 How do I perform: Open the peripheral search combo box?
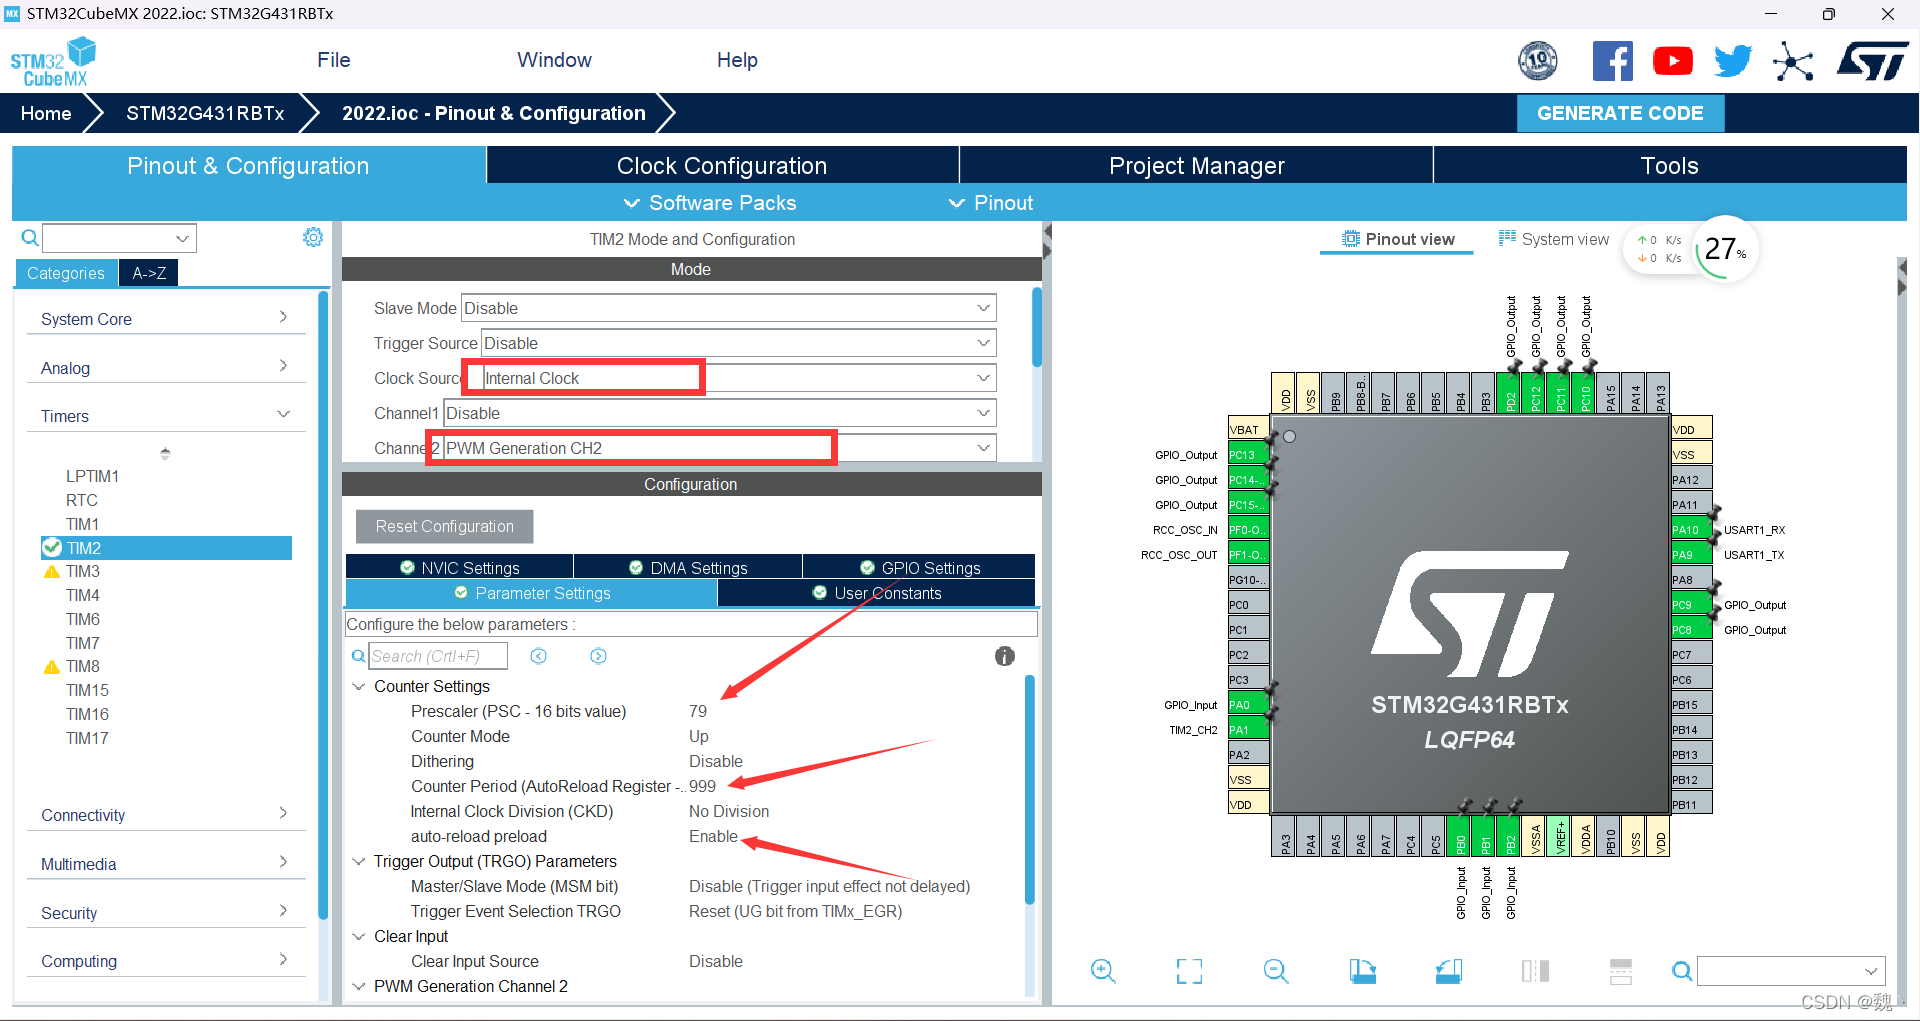tap(119, 238)
